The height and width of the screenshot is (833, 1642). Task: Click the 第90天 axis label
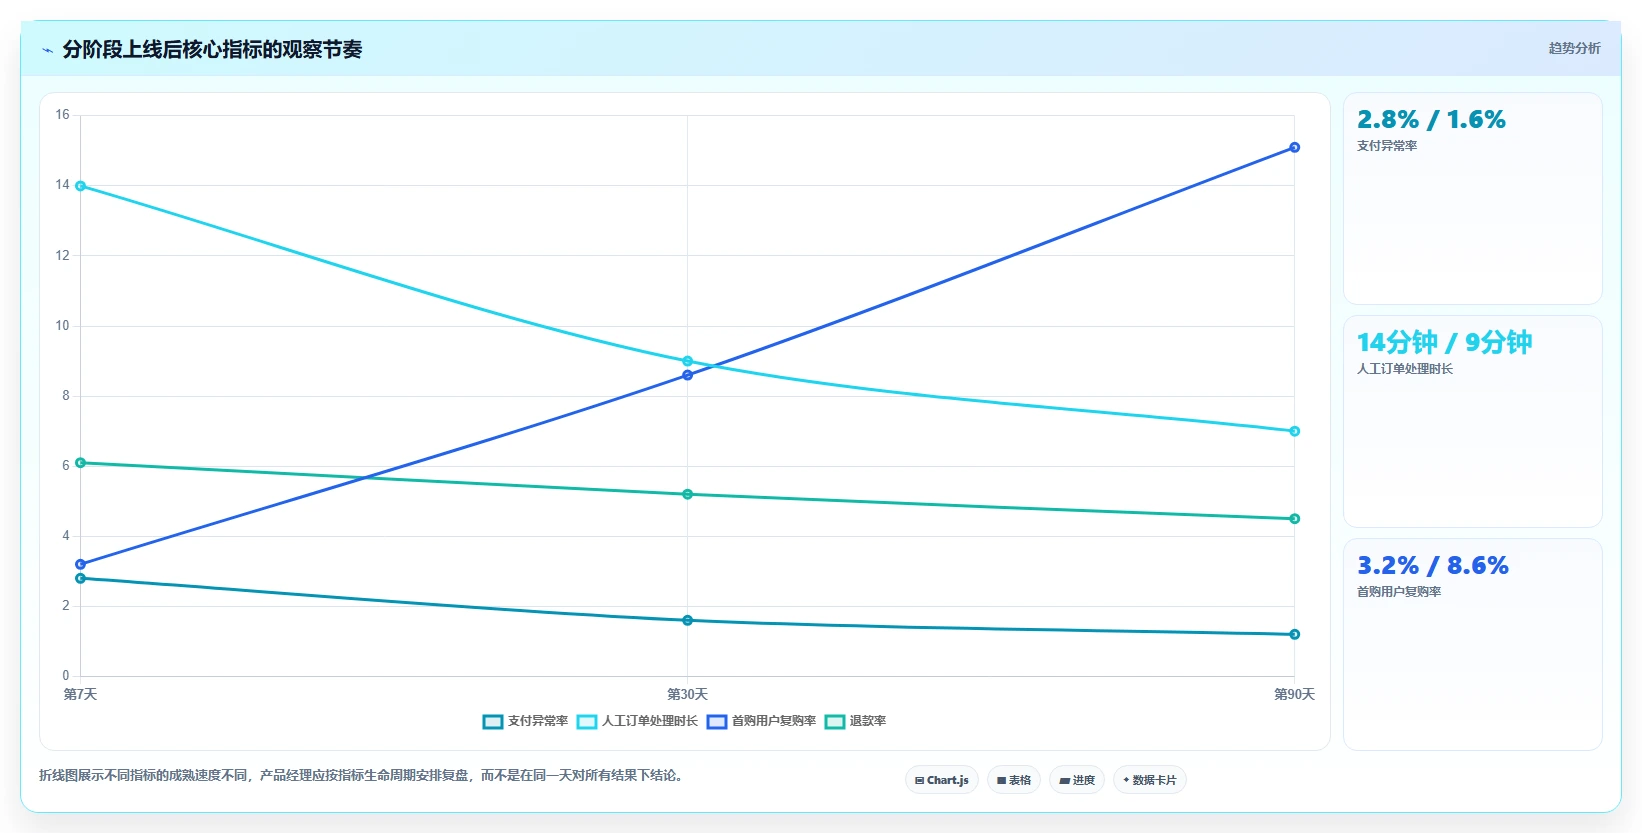pyautogui.click(x=1294, y=694)
